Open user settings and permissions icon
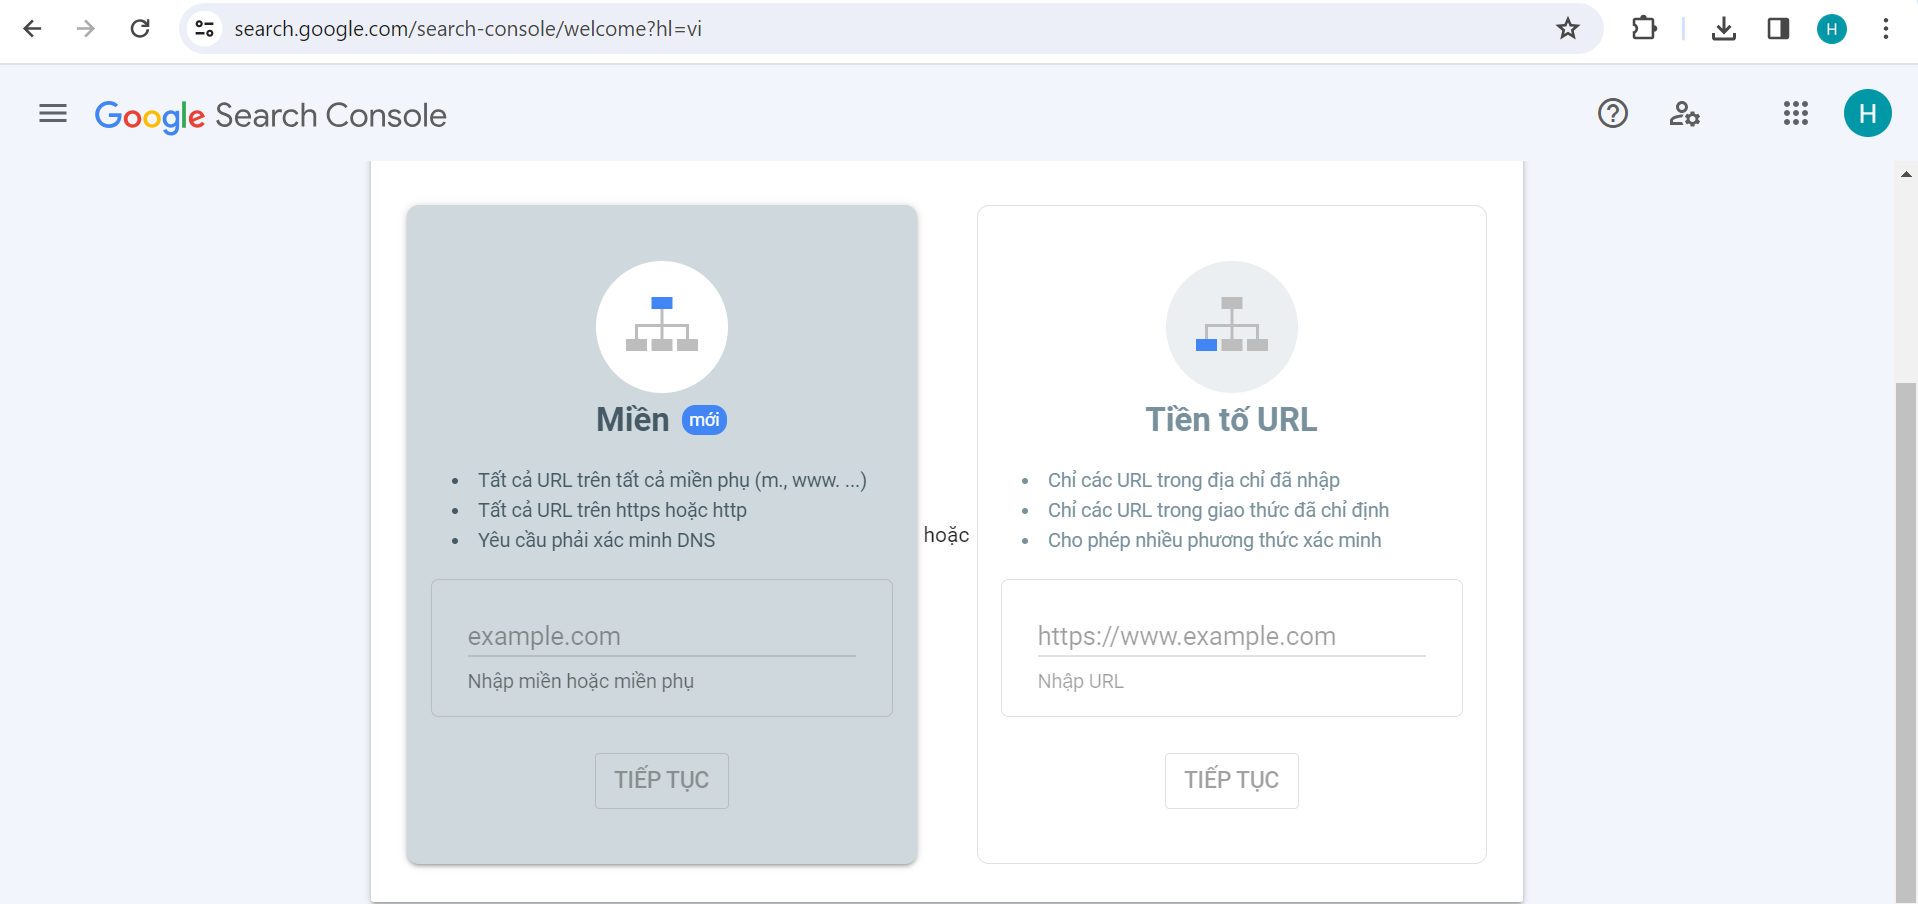 coord(1684,114)
